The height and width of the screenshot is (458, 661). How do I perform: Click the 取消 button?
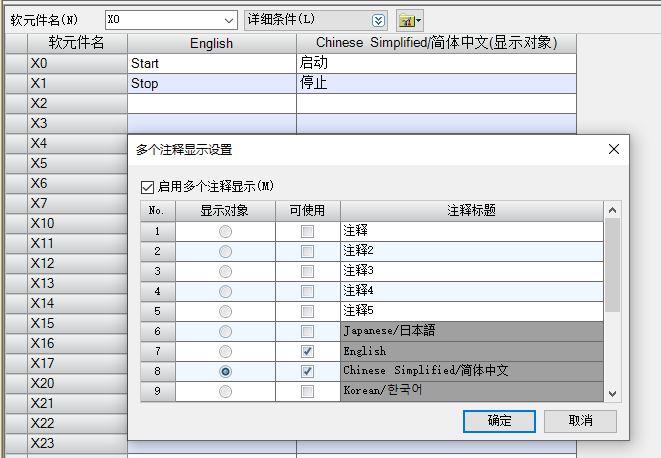[x=581, y=421]
